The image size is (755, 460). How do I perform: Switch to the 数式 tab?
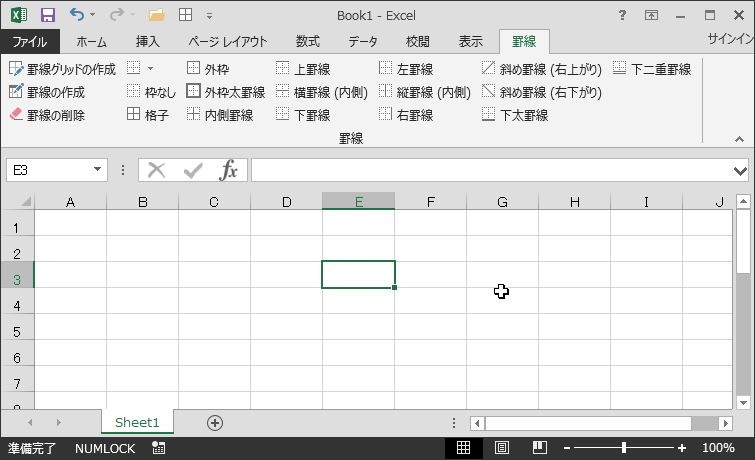click(x=308, y=41)
